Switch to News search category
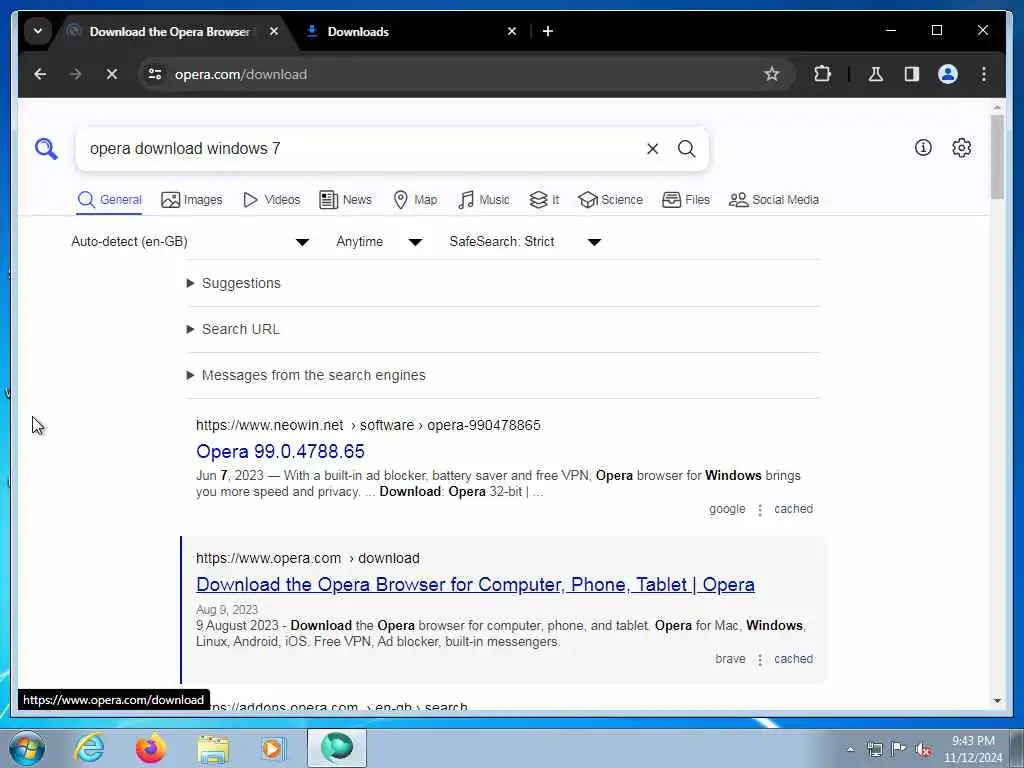Screen dimensions: 1024x768 coord(345,200)
